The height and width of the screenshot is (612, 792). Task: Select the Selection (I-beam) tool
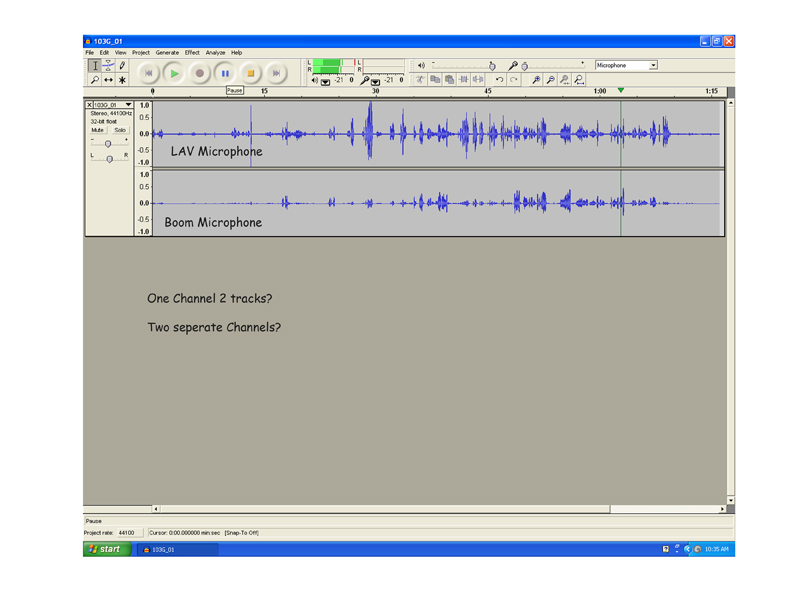(x=95, y=65)
